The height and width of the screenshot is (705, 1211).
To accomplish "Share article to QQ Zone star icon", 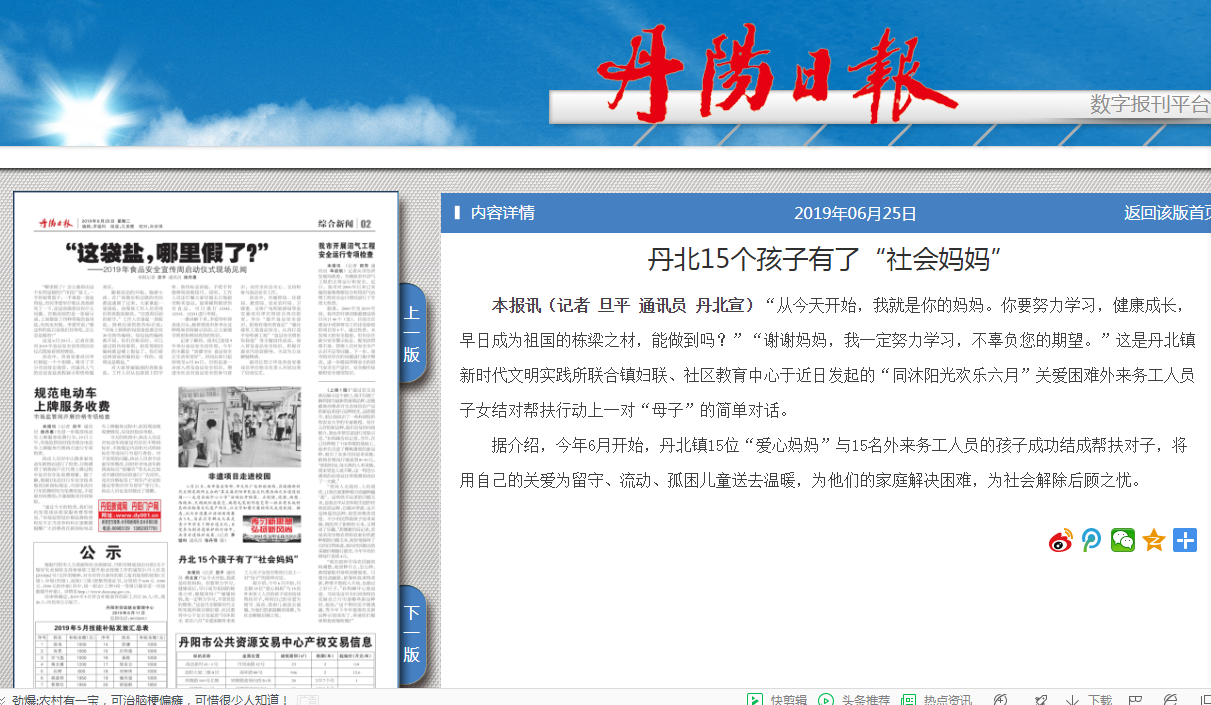I will [x=1154, y=541].
